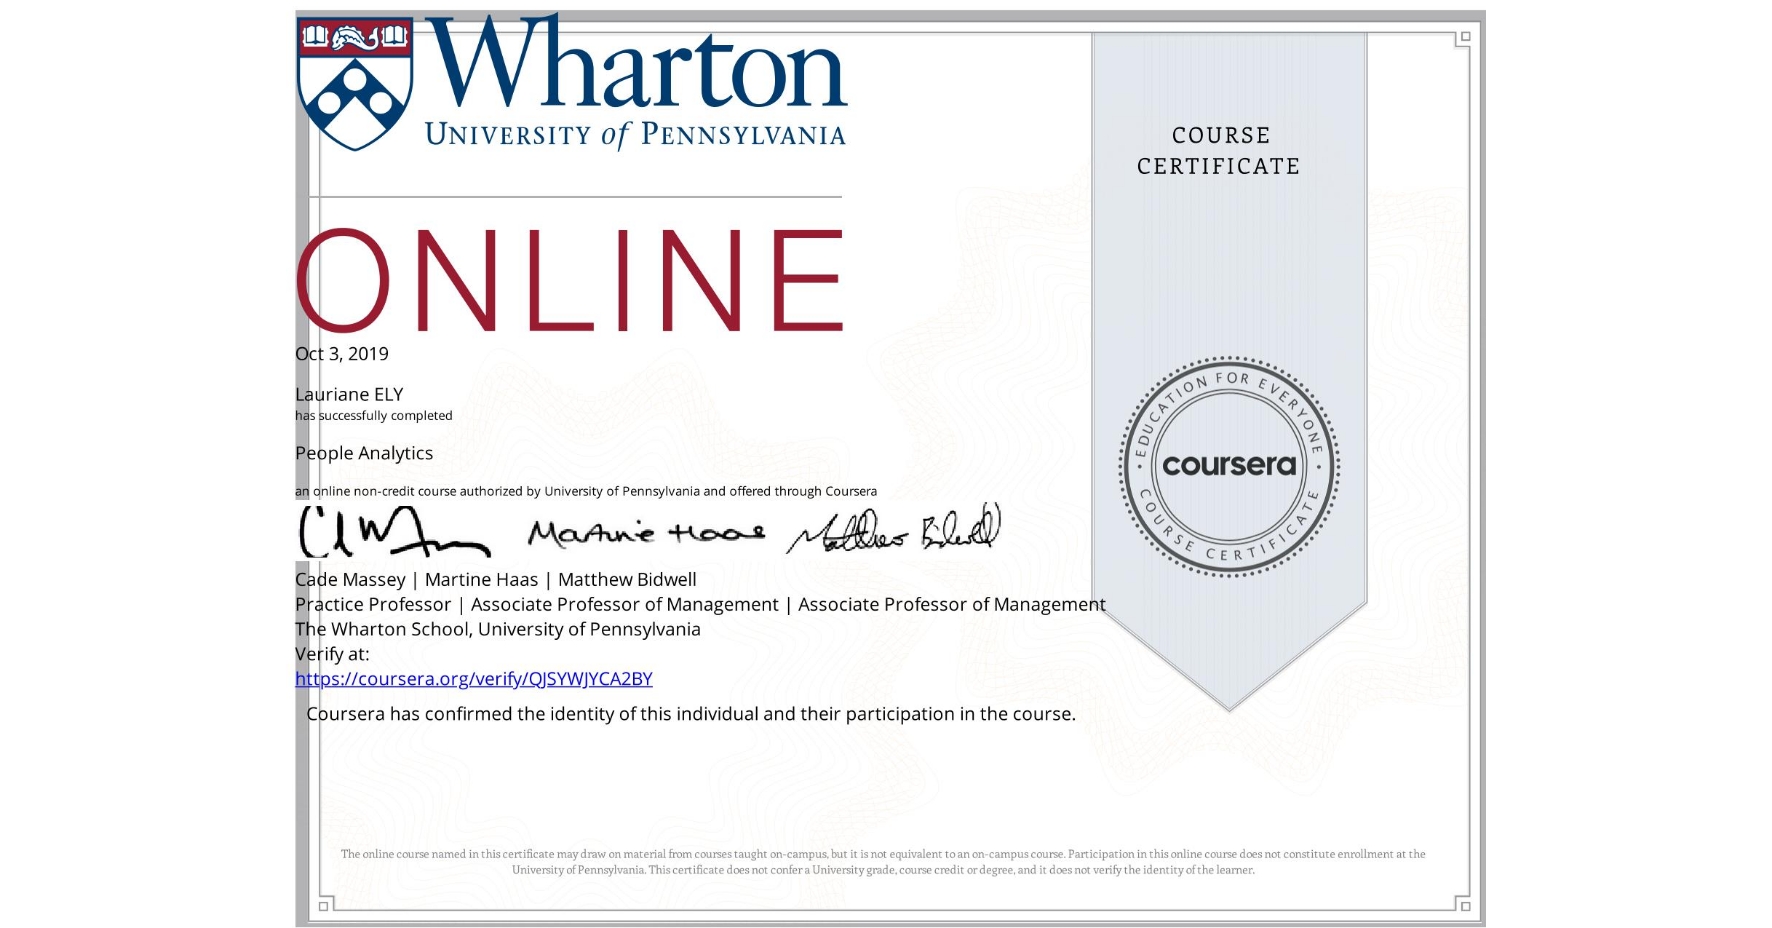This screenshot has height=928, width=1772.
Task: Select the large red ONLINE heading
Action: (570, 280)
